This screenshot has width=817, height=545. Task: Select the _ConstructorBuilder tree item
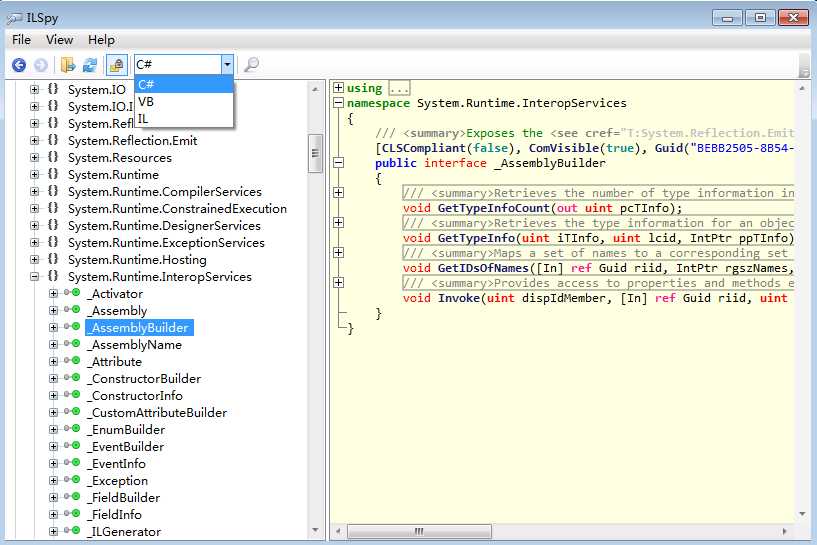[144, 379]
